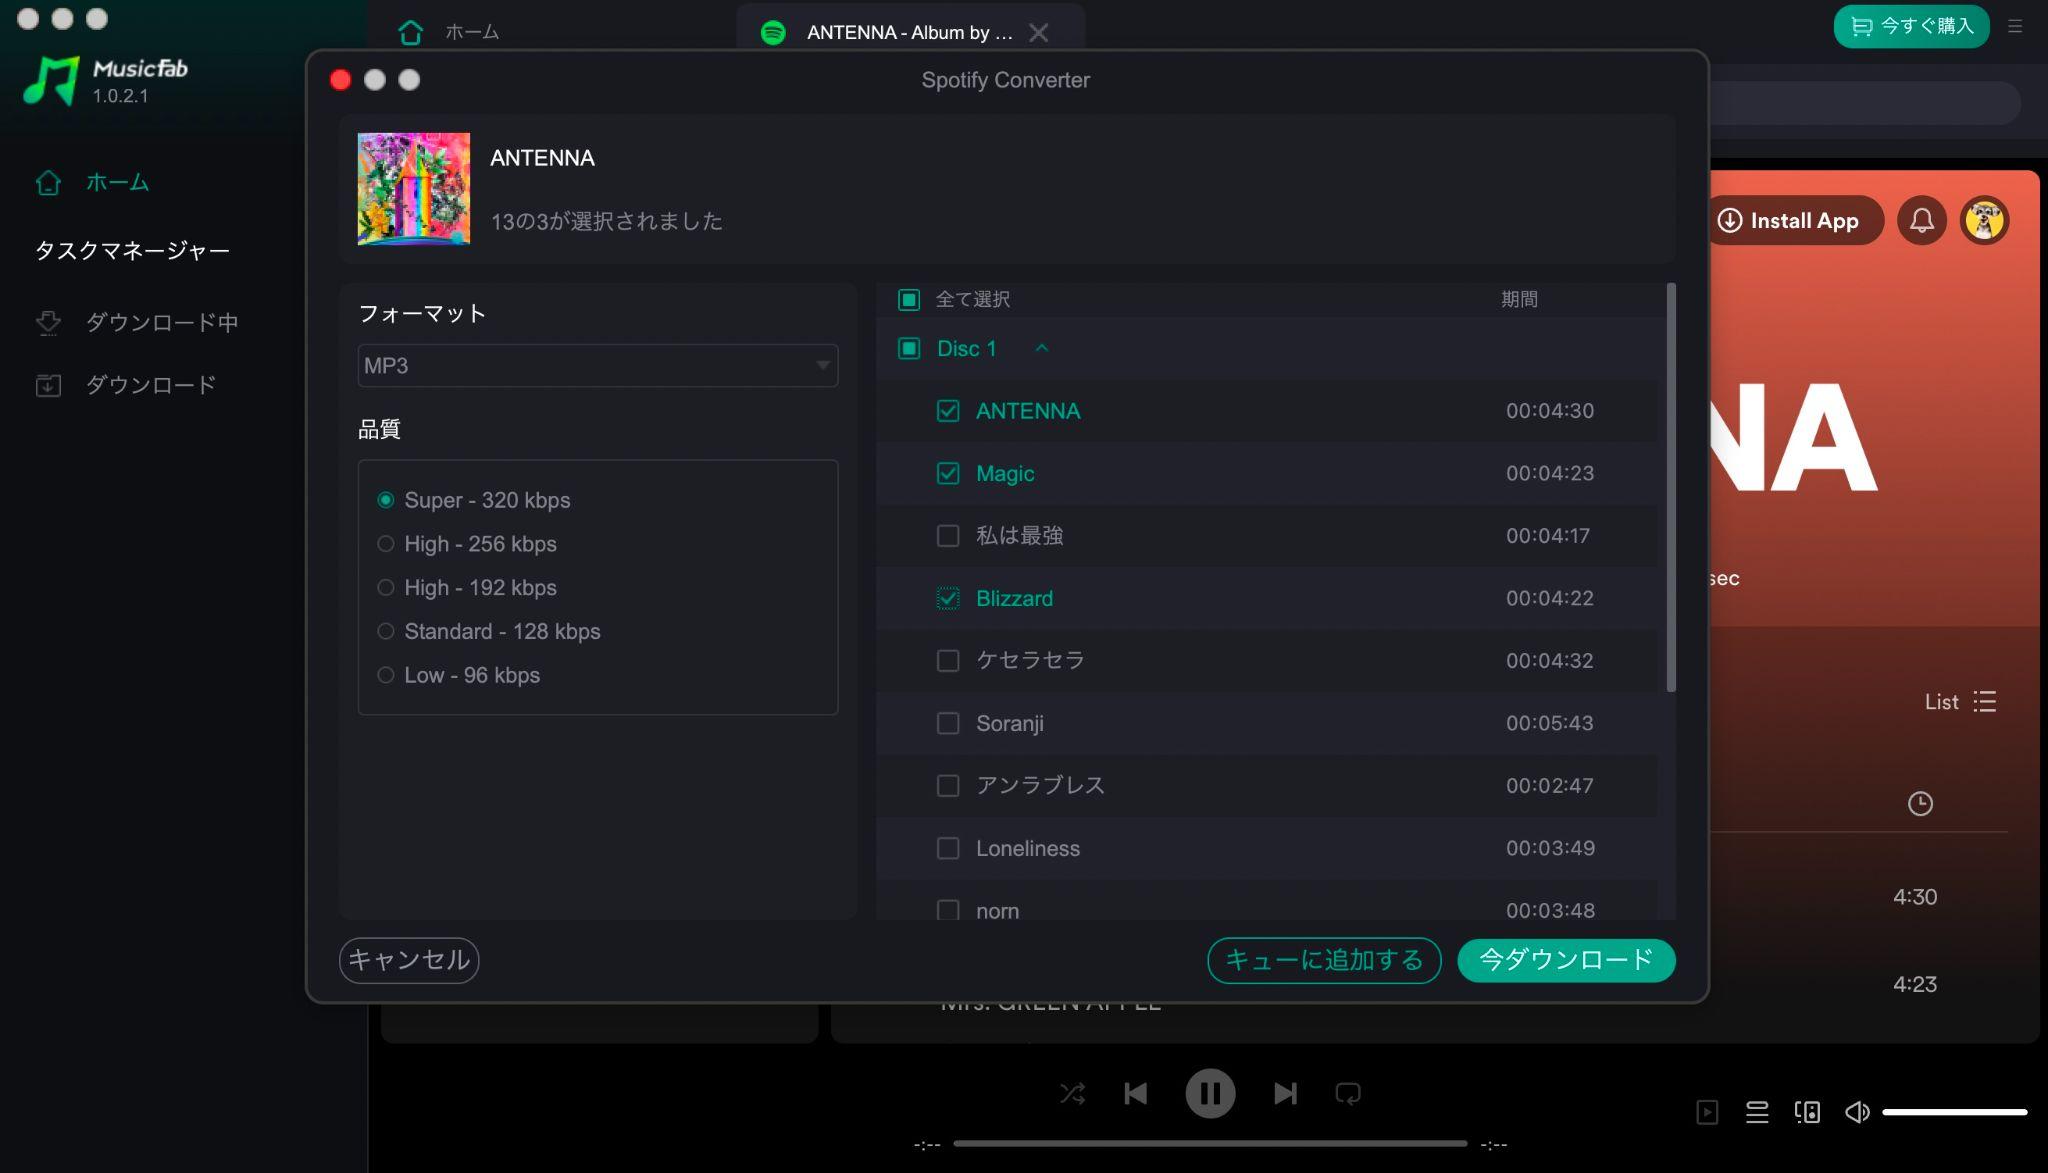The width and height of the screenshot is (2048, 1173).
Task: Open the notifications bell icon
Action: (1922, 220)
